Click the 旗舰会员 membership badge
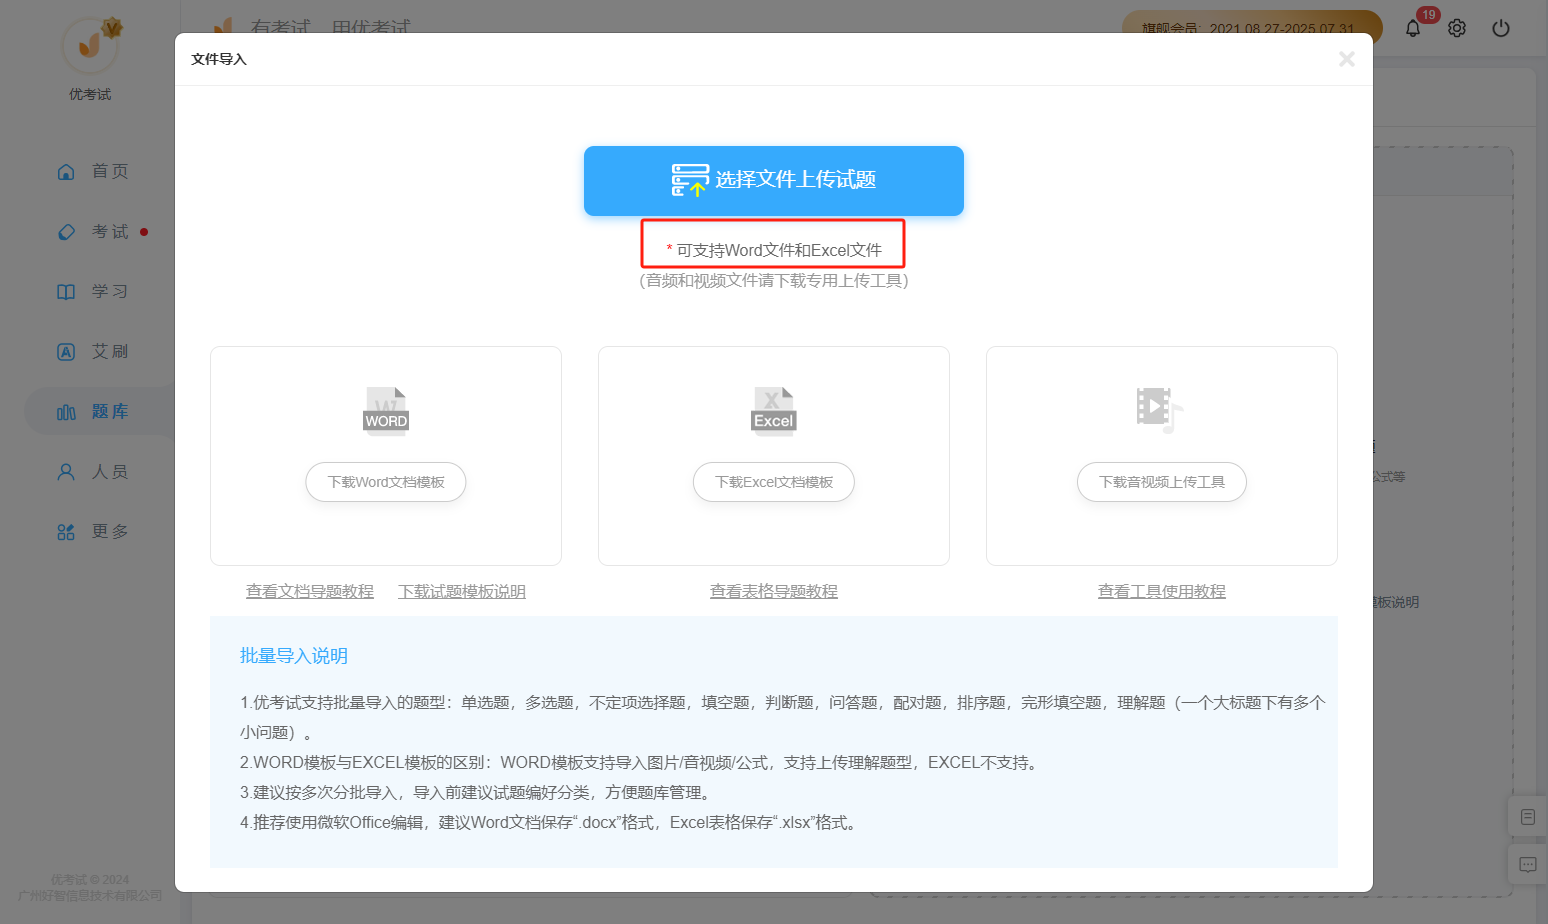 (1252, 28)
